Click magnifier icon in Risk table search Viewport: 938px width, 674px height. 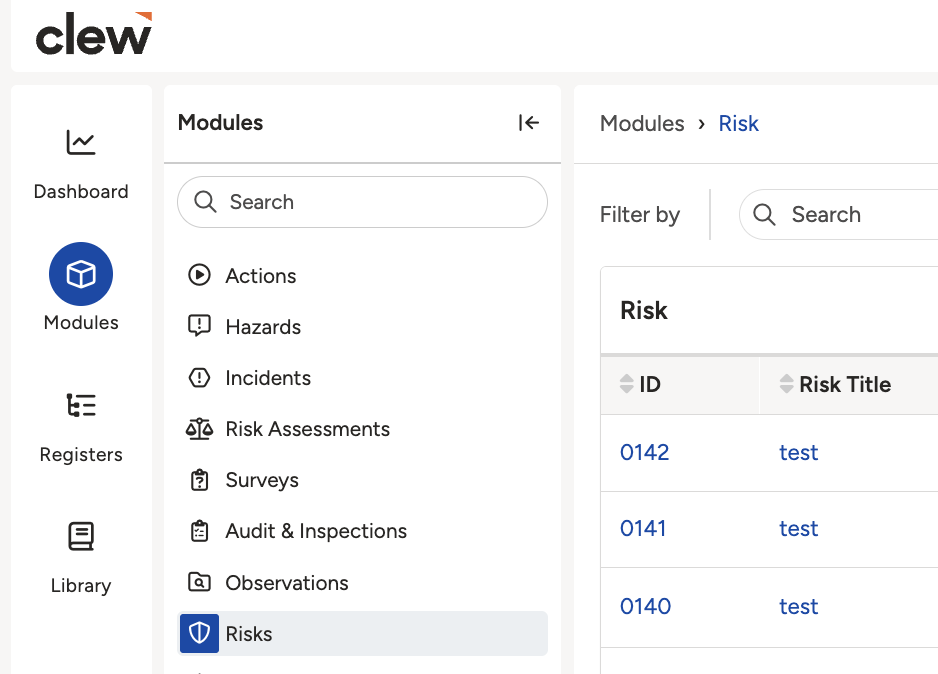pyautogui.click(x=764, y=214)
